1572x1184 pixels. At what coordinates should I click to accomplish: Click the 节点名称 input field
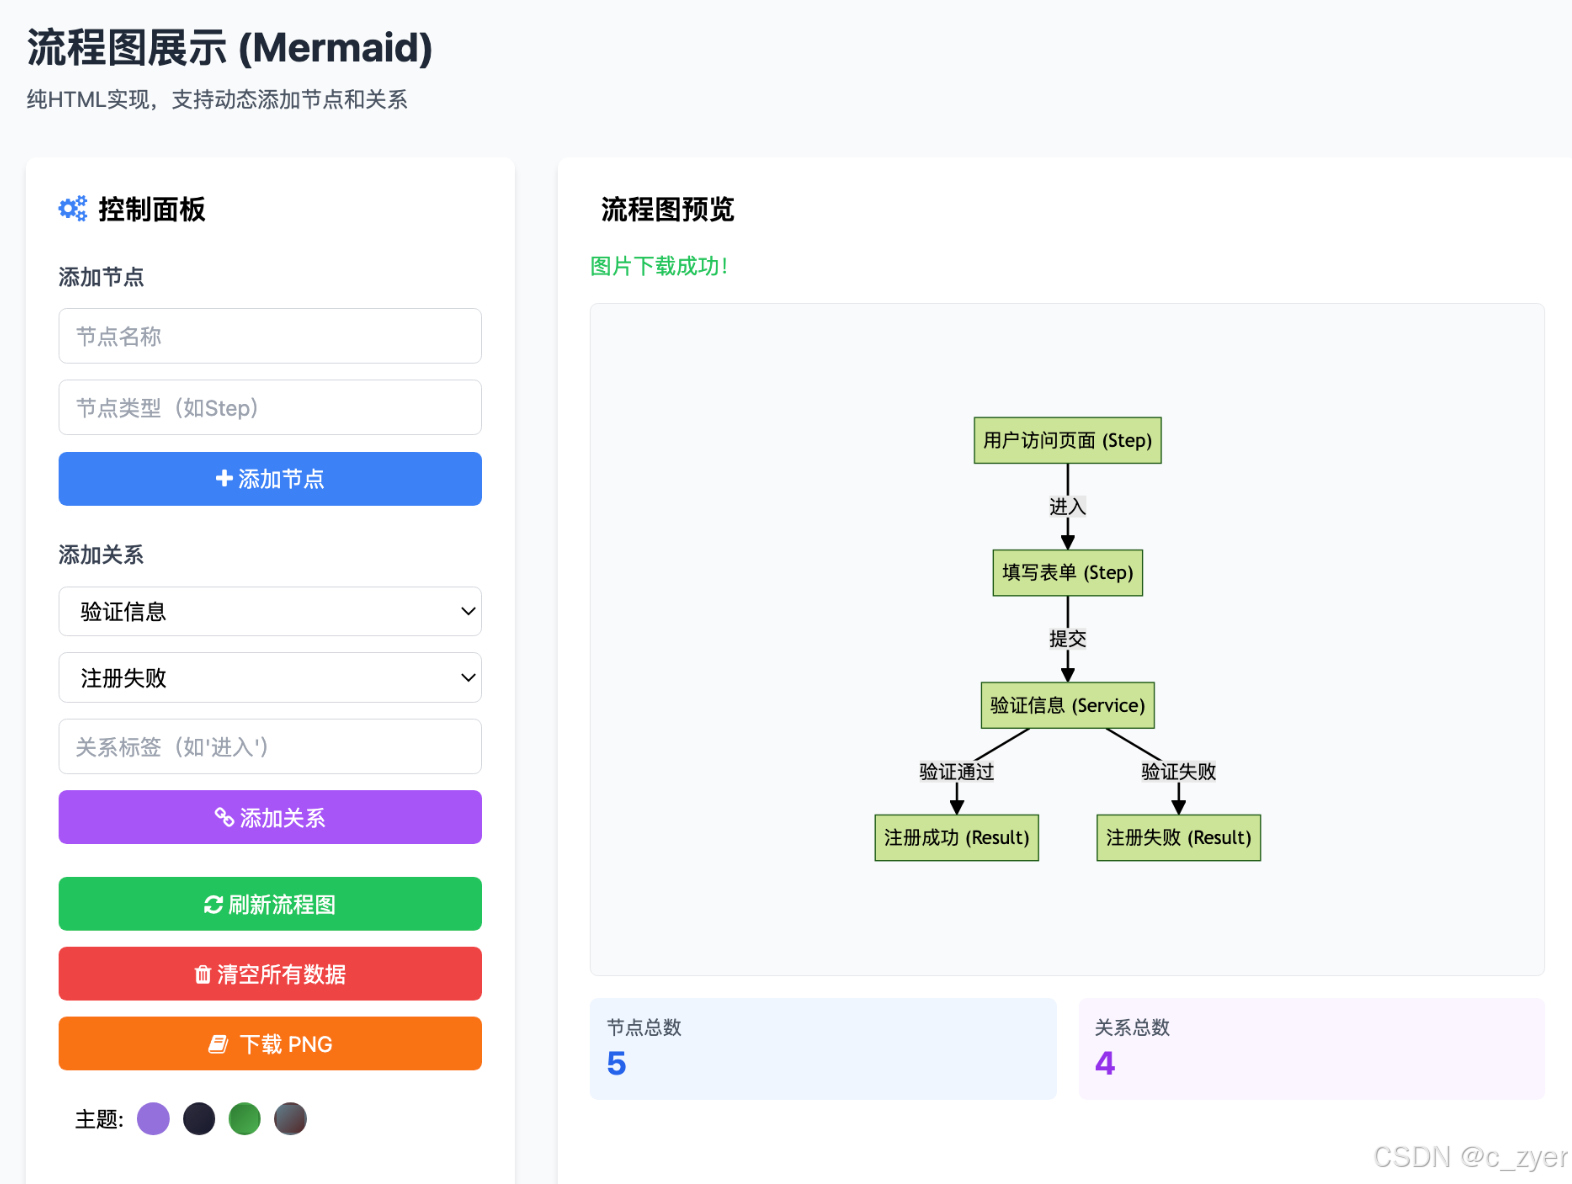pos(270,336)
